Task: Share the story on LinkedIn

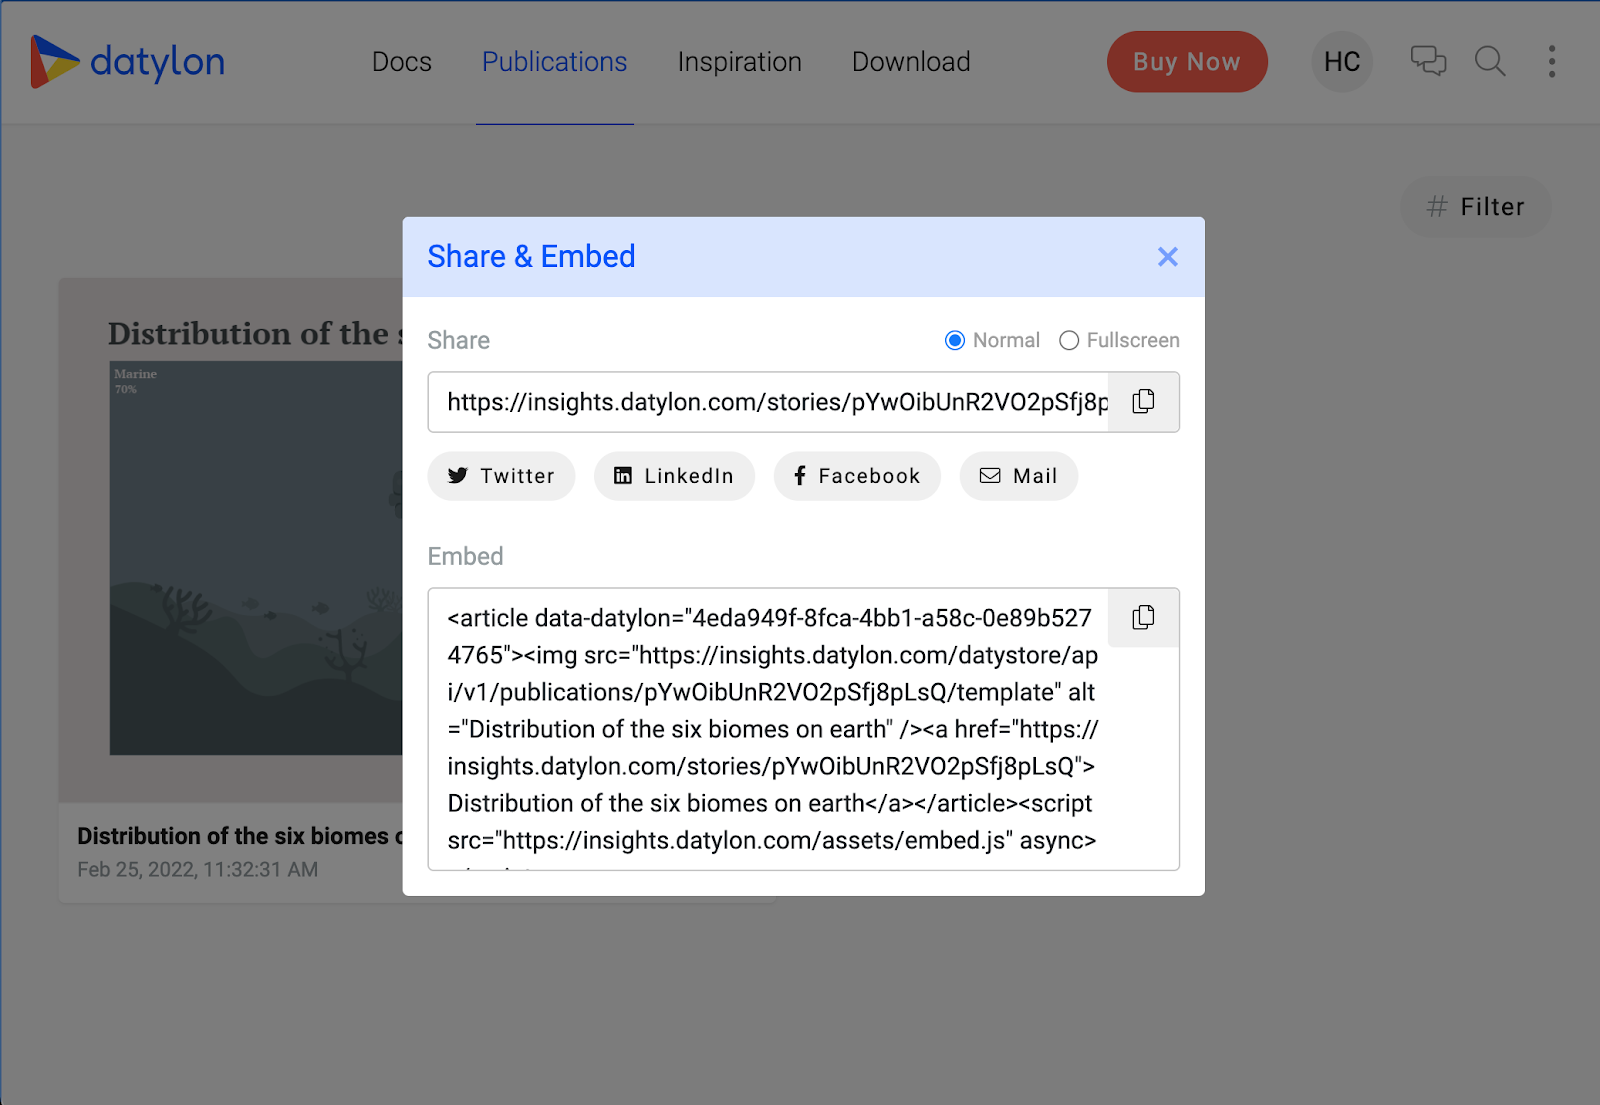Action: point(674,476)
